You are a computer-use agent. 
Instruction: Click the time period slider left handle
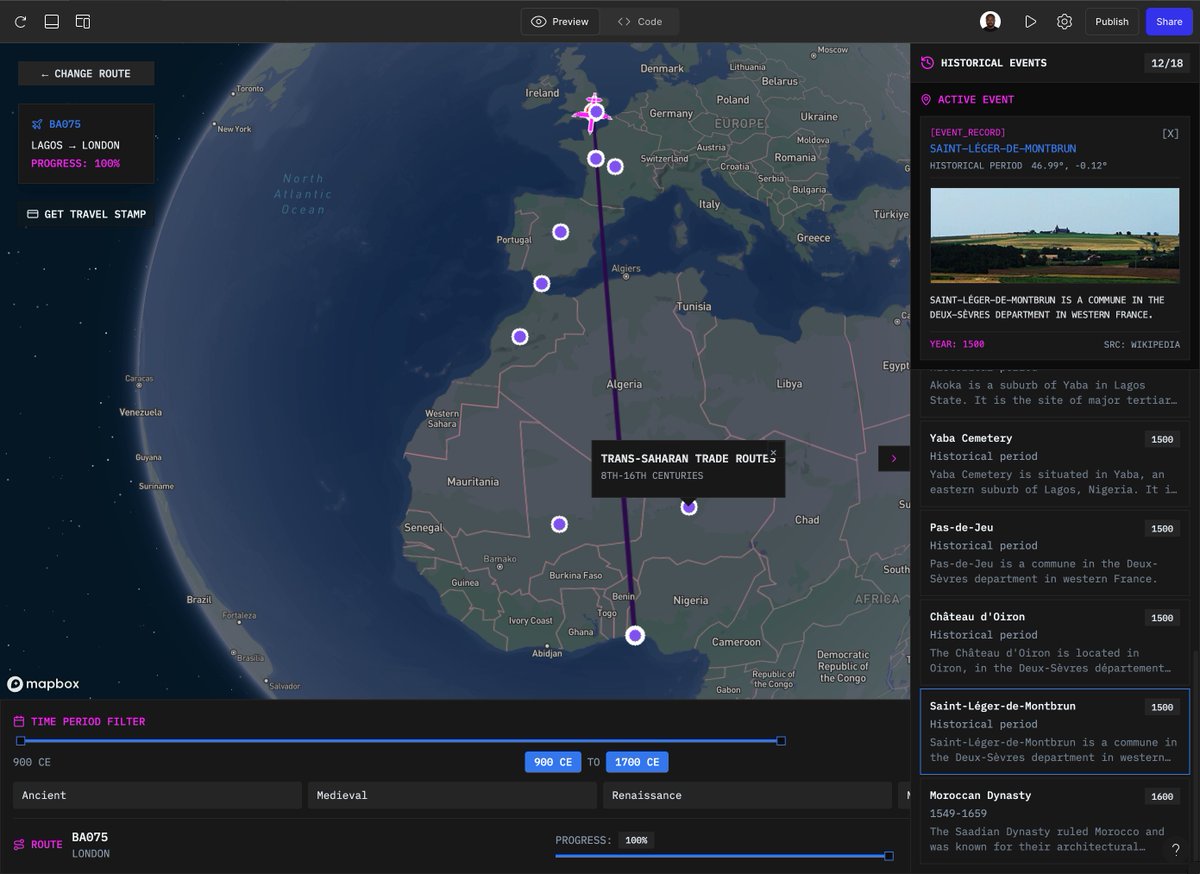point(20,741)
